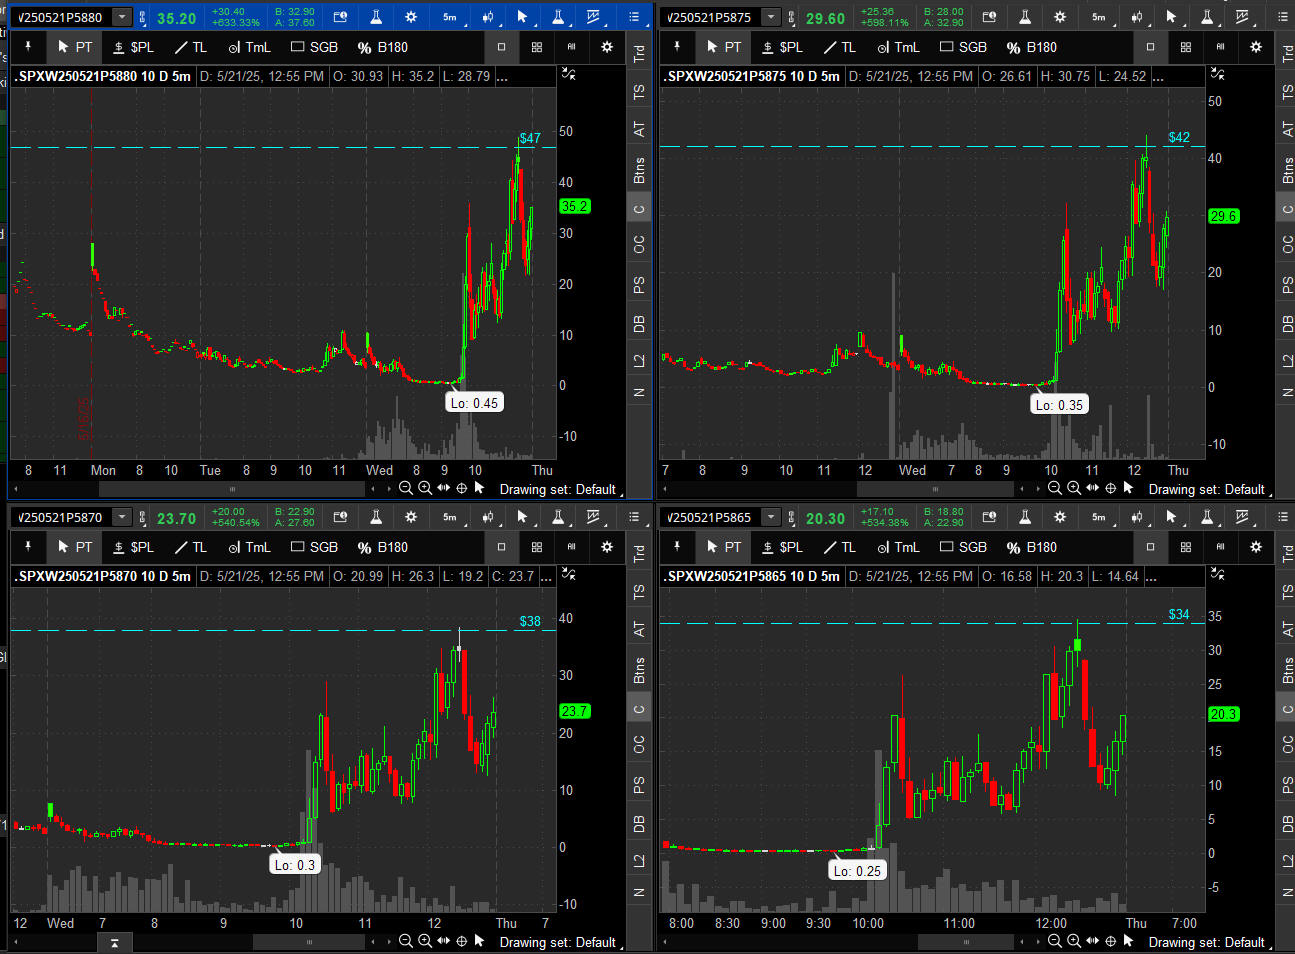The width and height of the screenshot is (1295, 954).
Task: Toggle the pin icon in the 5870 drawing row
Action: coord(28,547)
